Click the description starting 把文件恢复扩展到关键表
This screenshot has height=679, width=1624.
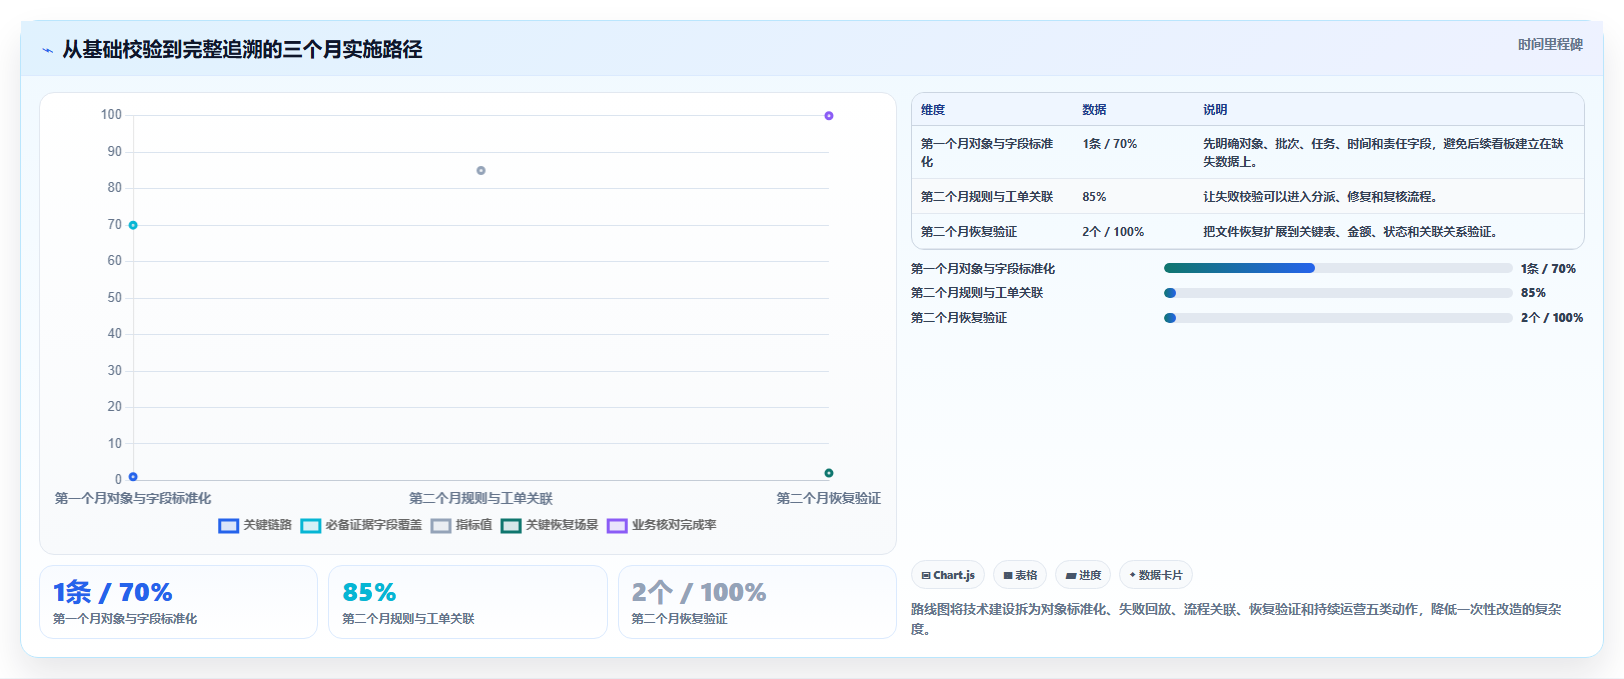[1353, 232]
